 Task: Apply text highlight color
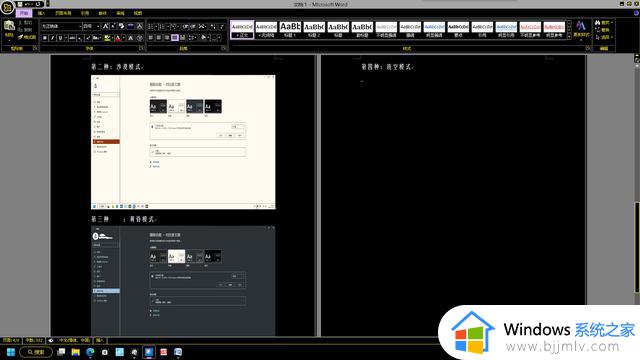tap(107, 38)
